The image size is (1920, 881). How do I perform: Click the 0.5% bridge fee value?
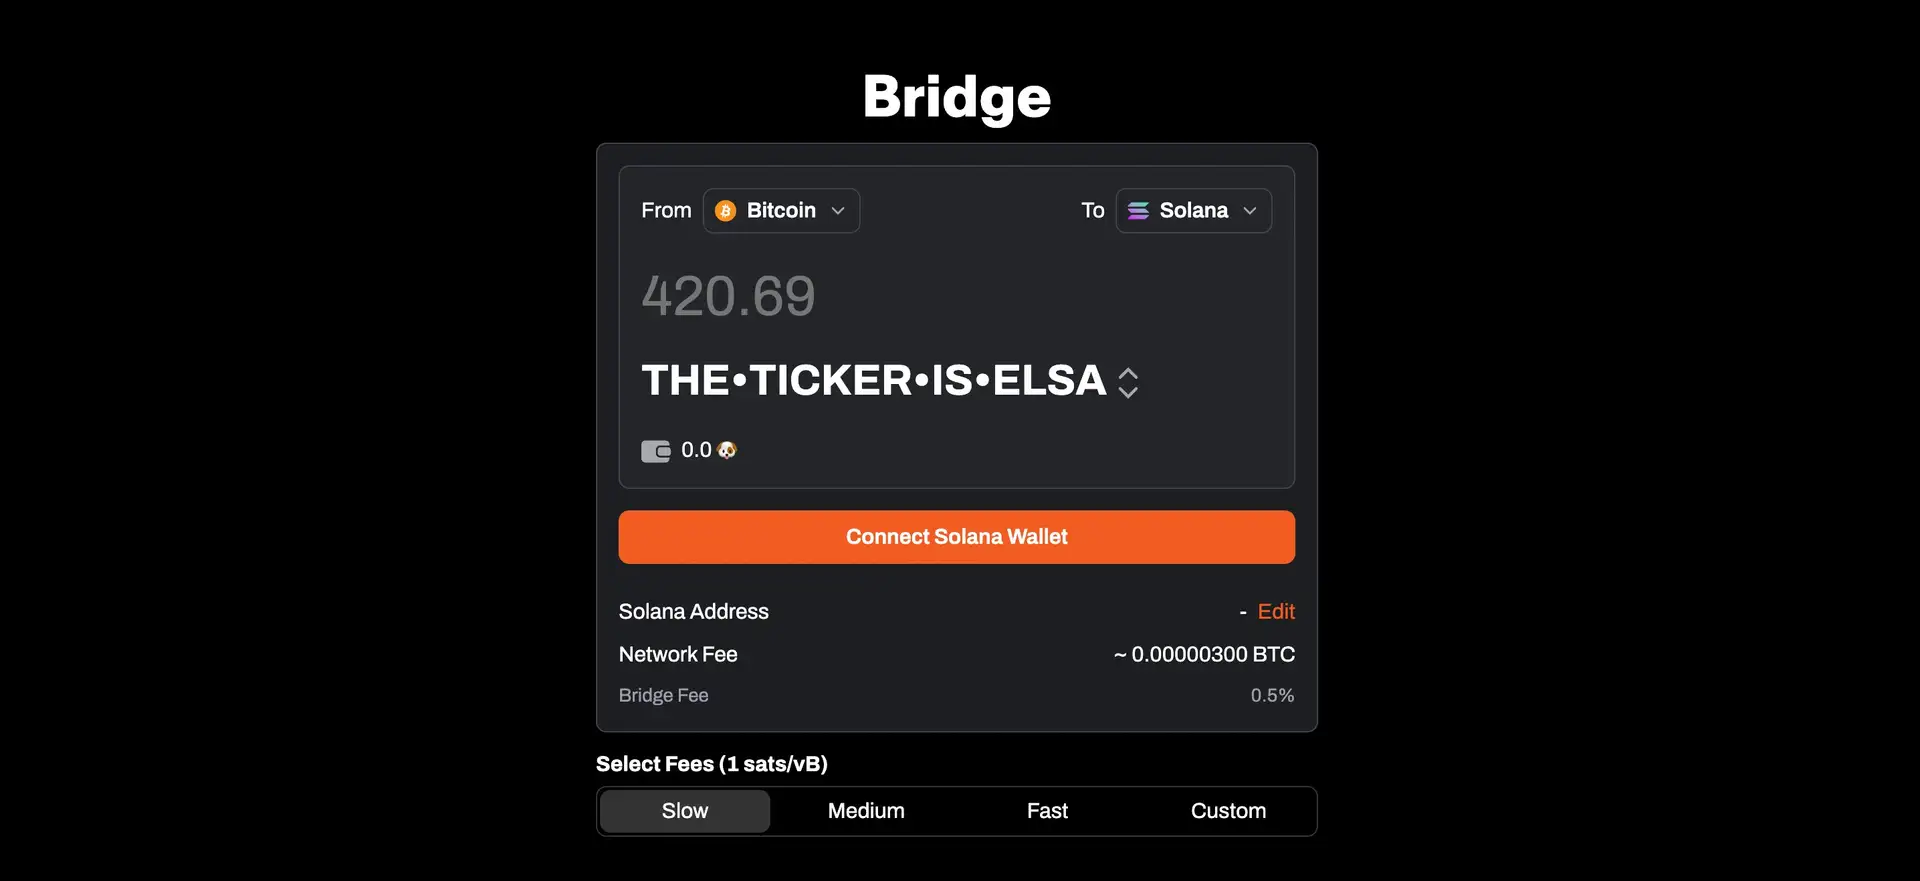(x=1272, y=696)
